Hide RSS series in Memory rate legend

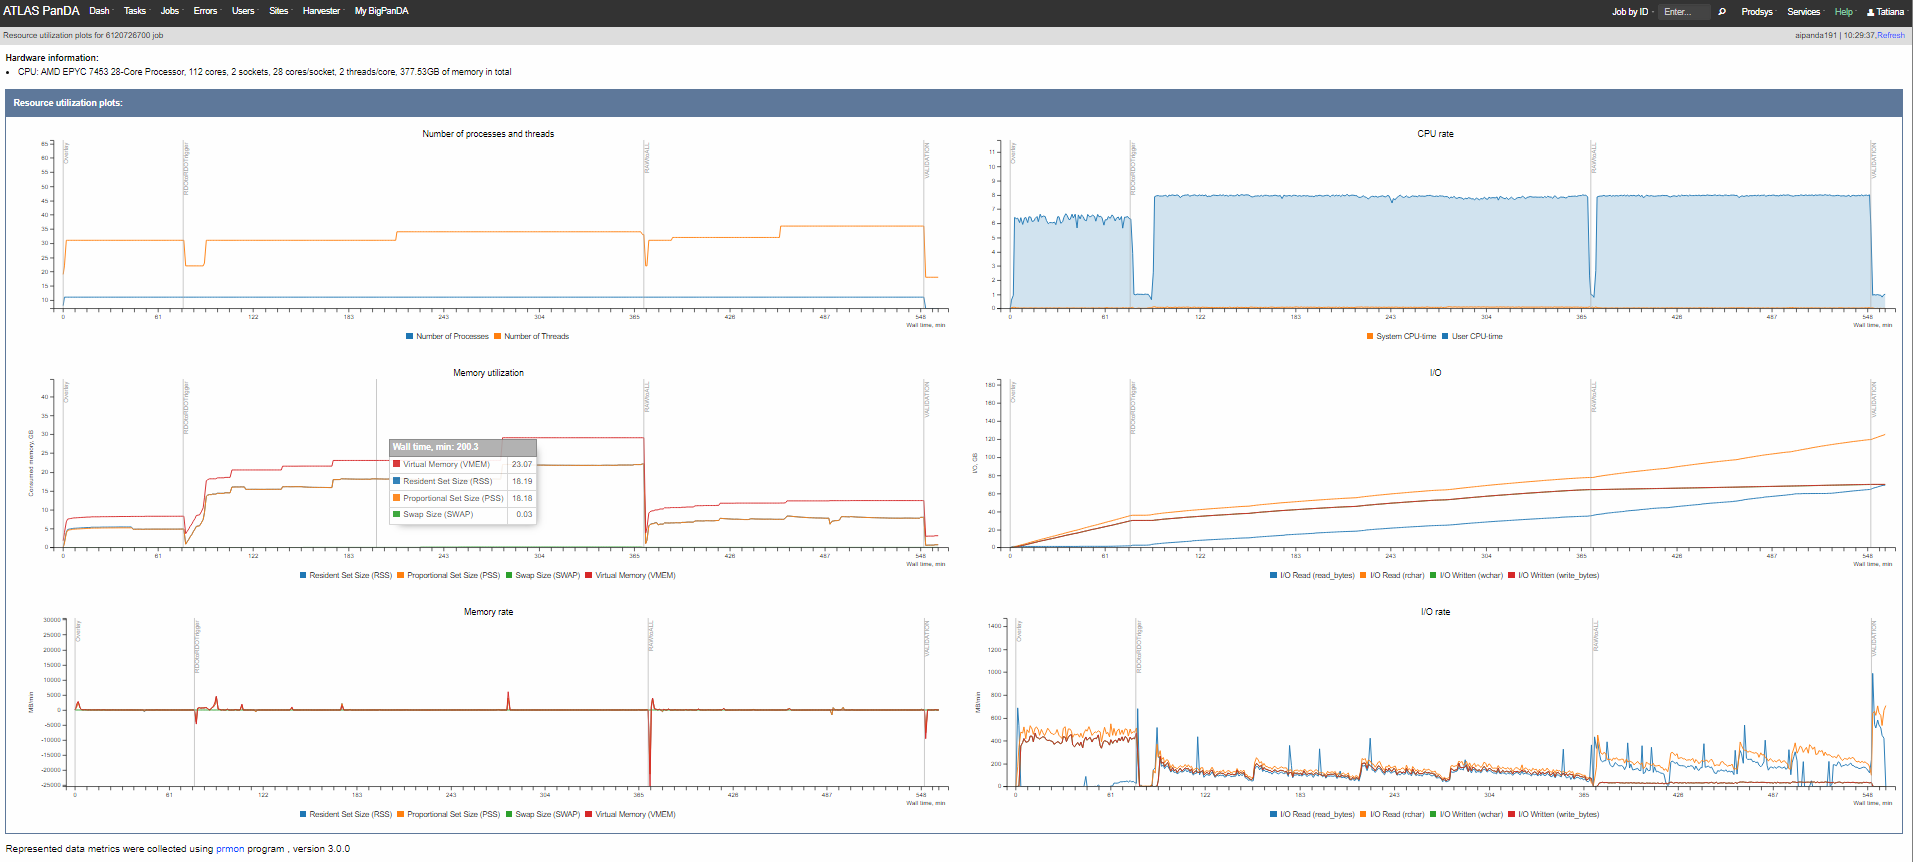coord(346,814)
